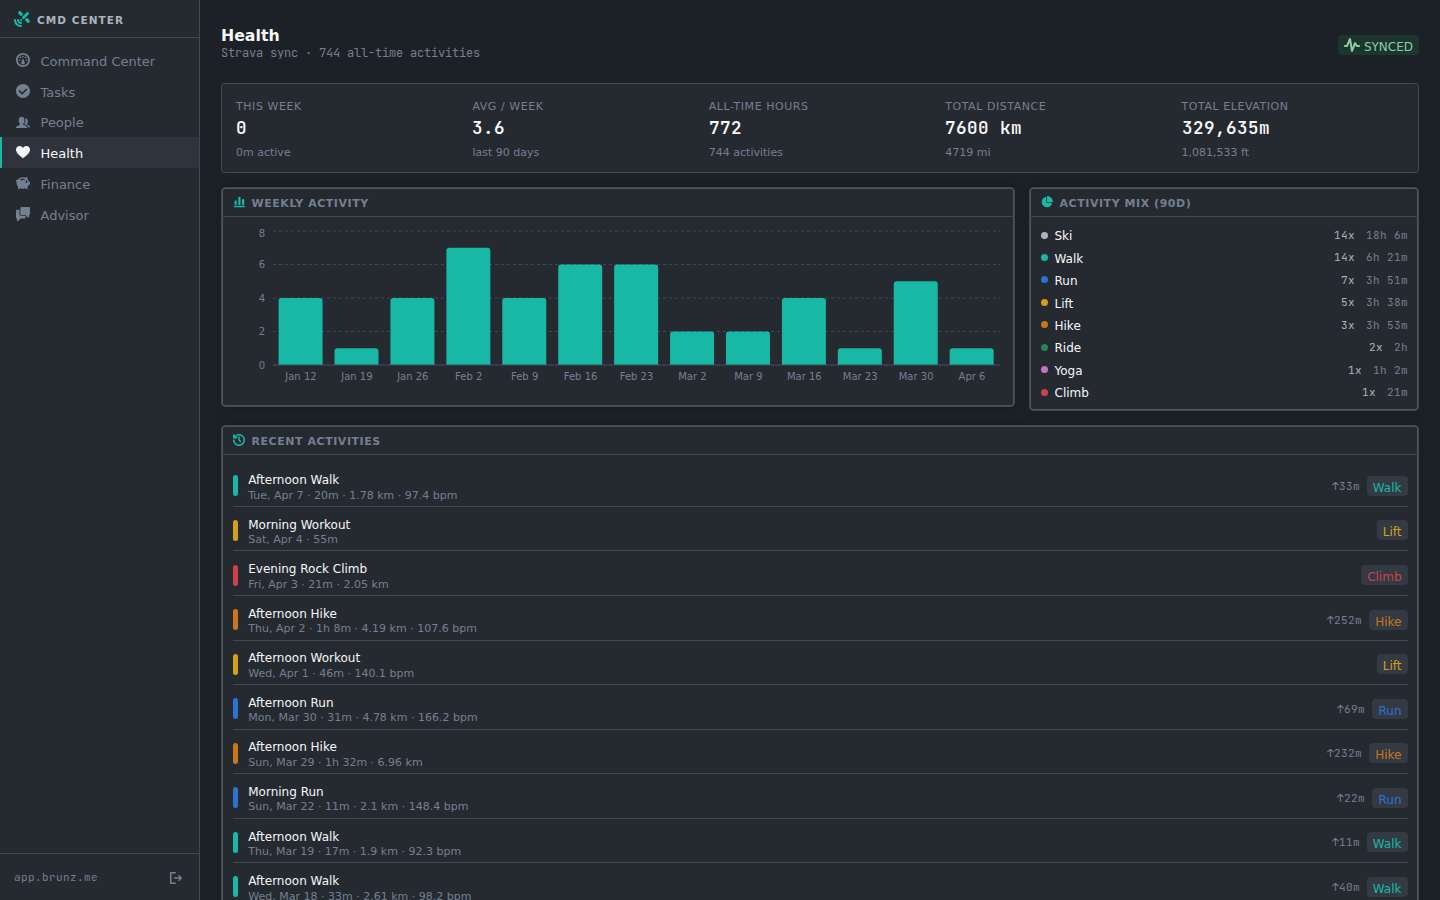Click the Lift tag on Morning Workout
1440x900 pixels.
click(1392, 531)
